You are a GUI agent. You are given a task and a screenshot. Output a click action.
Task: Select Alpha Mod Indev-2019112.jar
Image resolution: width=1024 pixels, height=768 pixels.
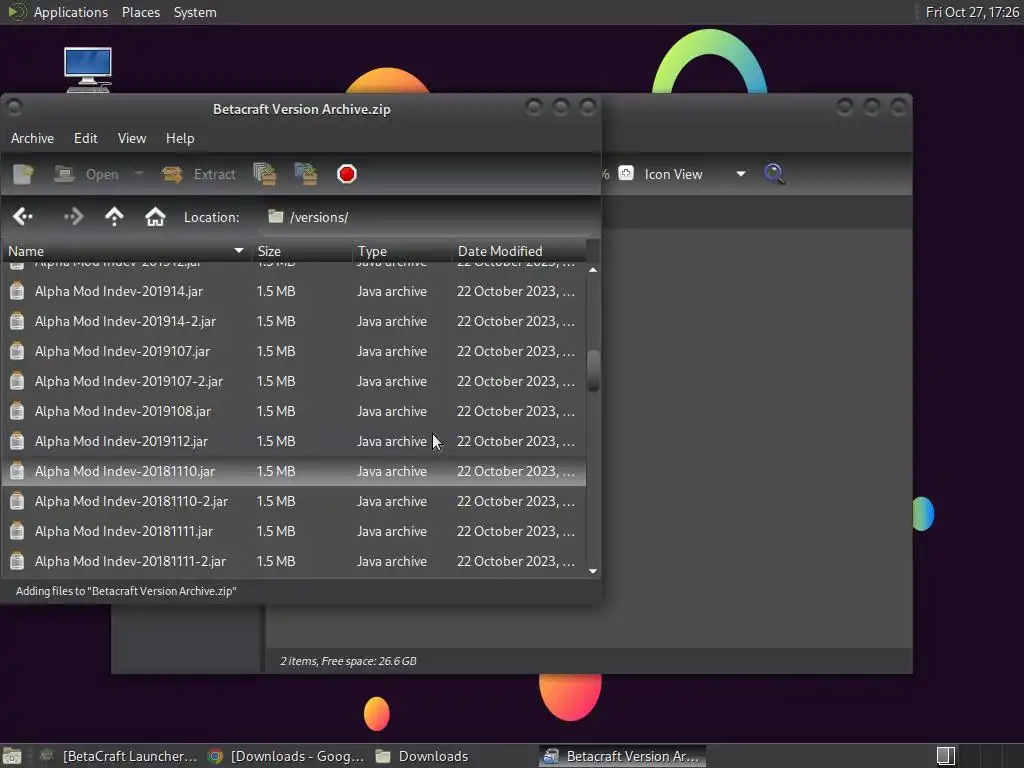pos(293,441)
